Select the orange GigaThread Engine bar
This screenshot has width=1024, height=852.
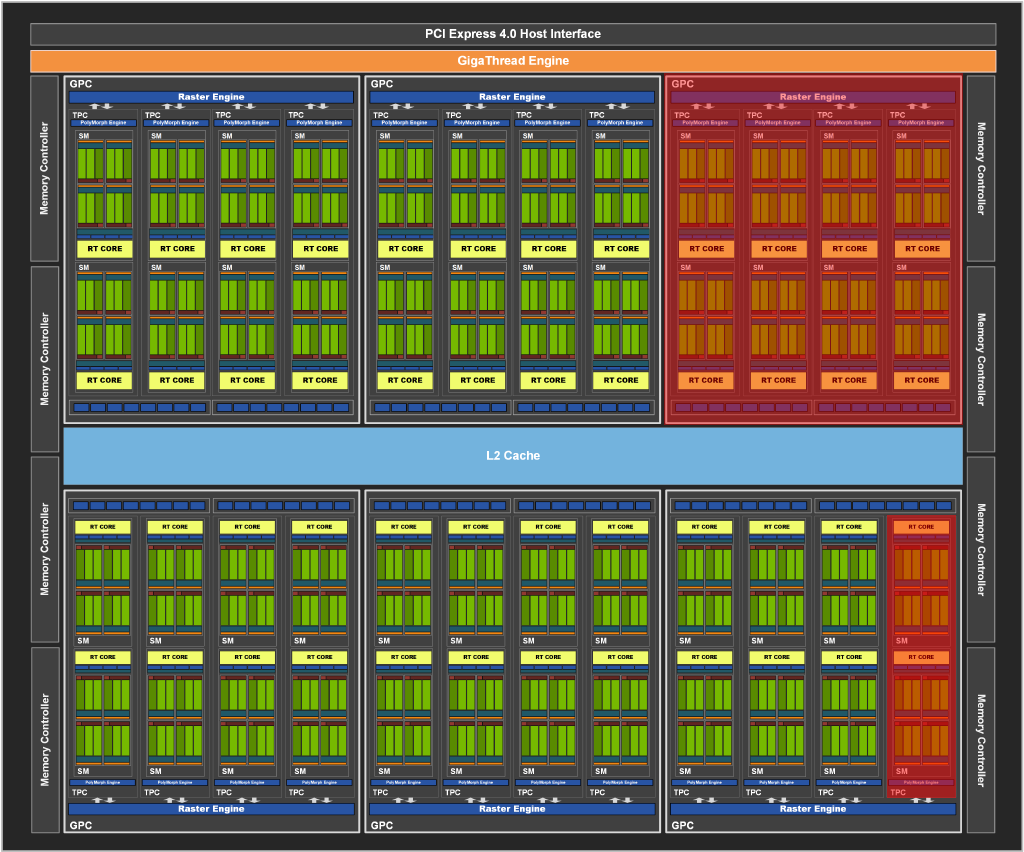click(512, 61)
